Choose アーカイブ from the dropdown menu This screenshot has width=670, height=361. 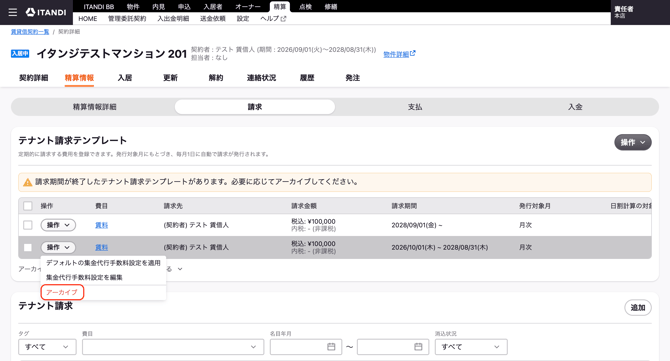tap(62, 292)
